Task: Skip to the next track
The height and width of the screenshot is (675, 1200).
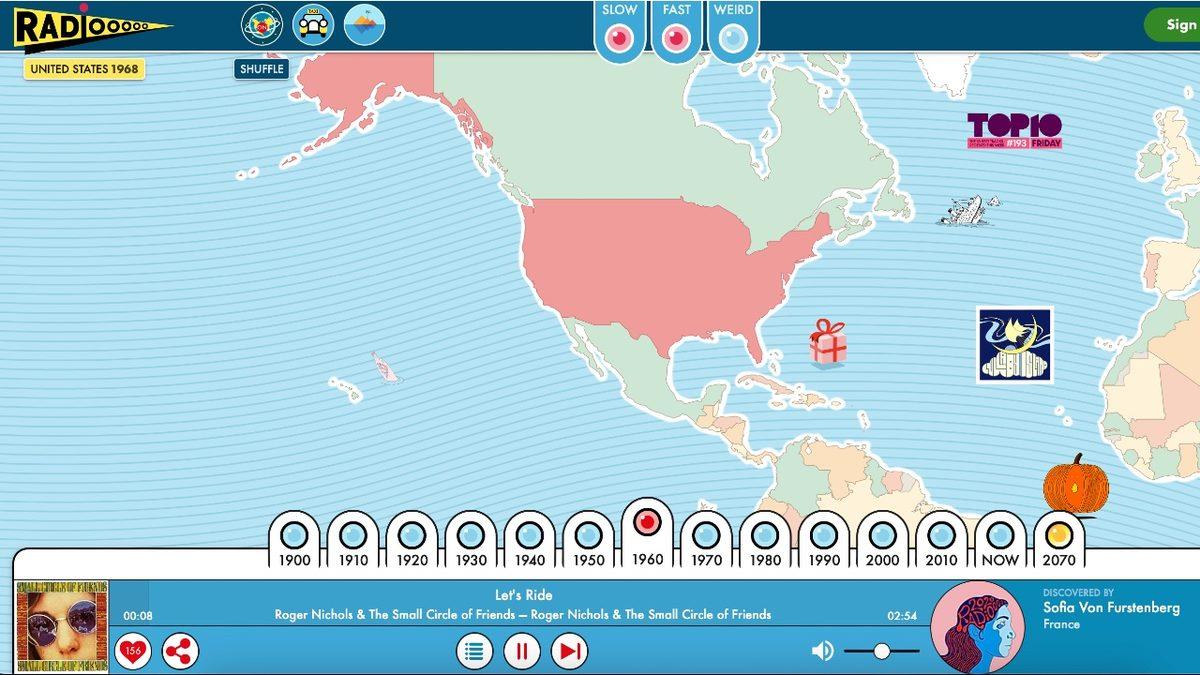Action: coord(568,651)
